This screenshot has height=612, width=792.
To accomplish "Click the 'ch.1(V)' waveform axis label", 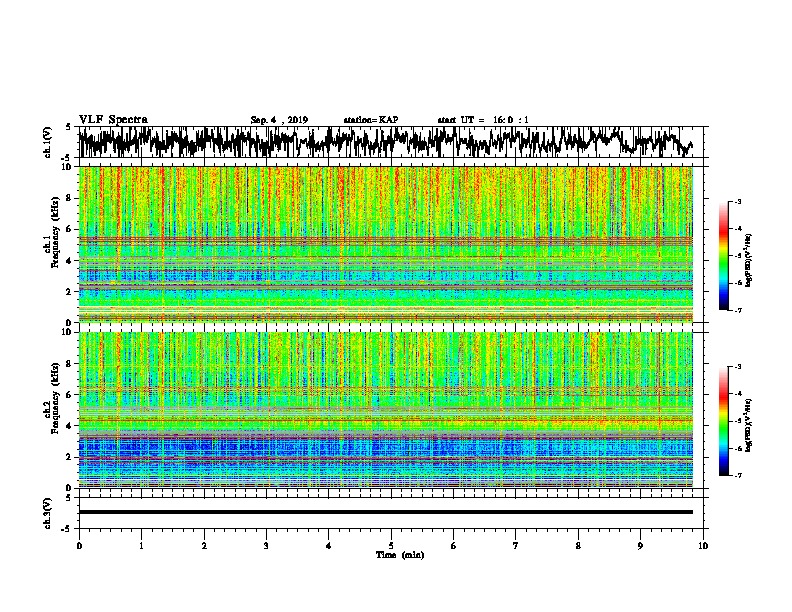I will tap(47, 142).
